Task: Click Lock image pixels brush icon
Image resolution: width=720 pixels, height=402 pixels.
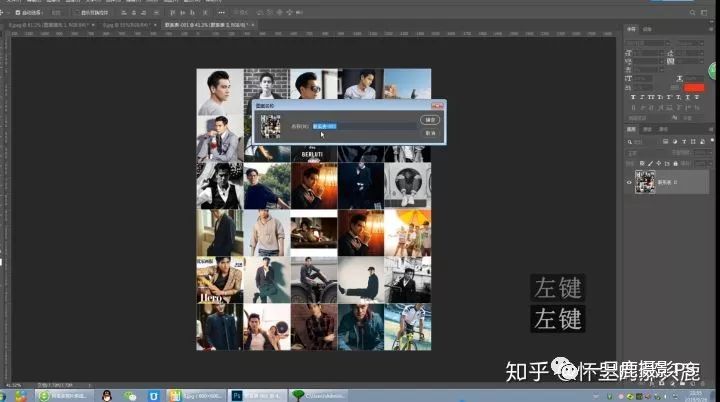Action: click(650, 164)
